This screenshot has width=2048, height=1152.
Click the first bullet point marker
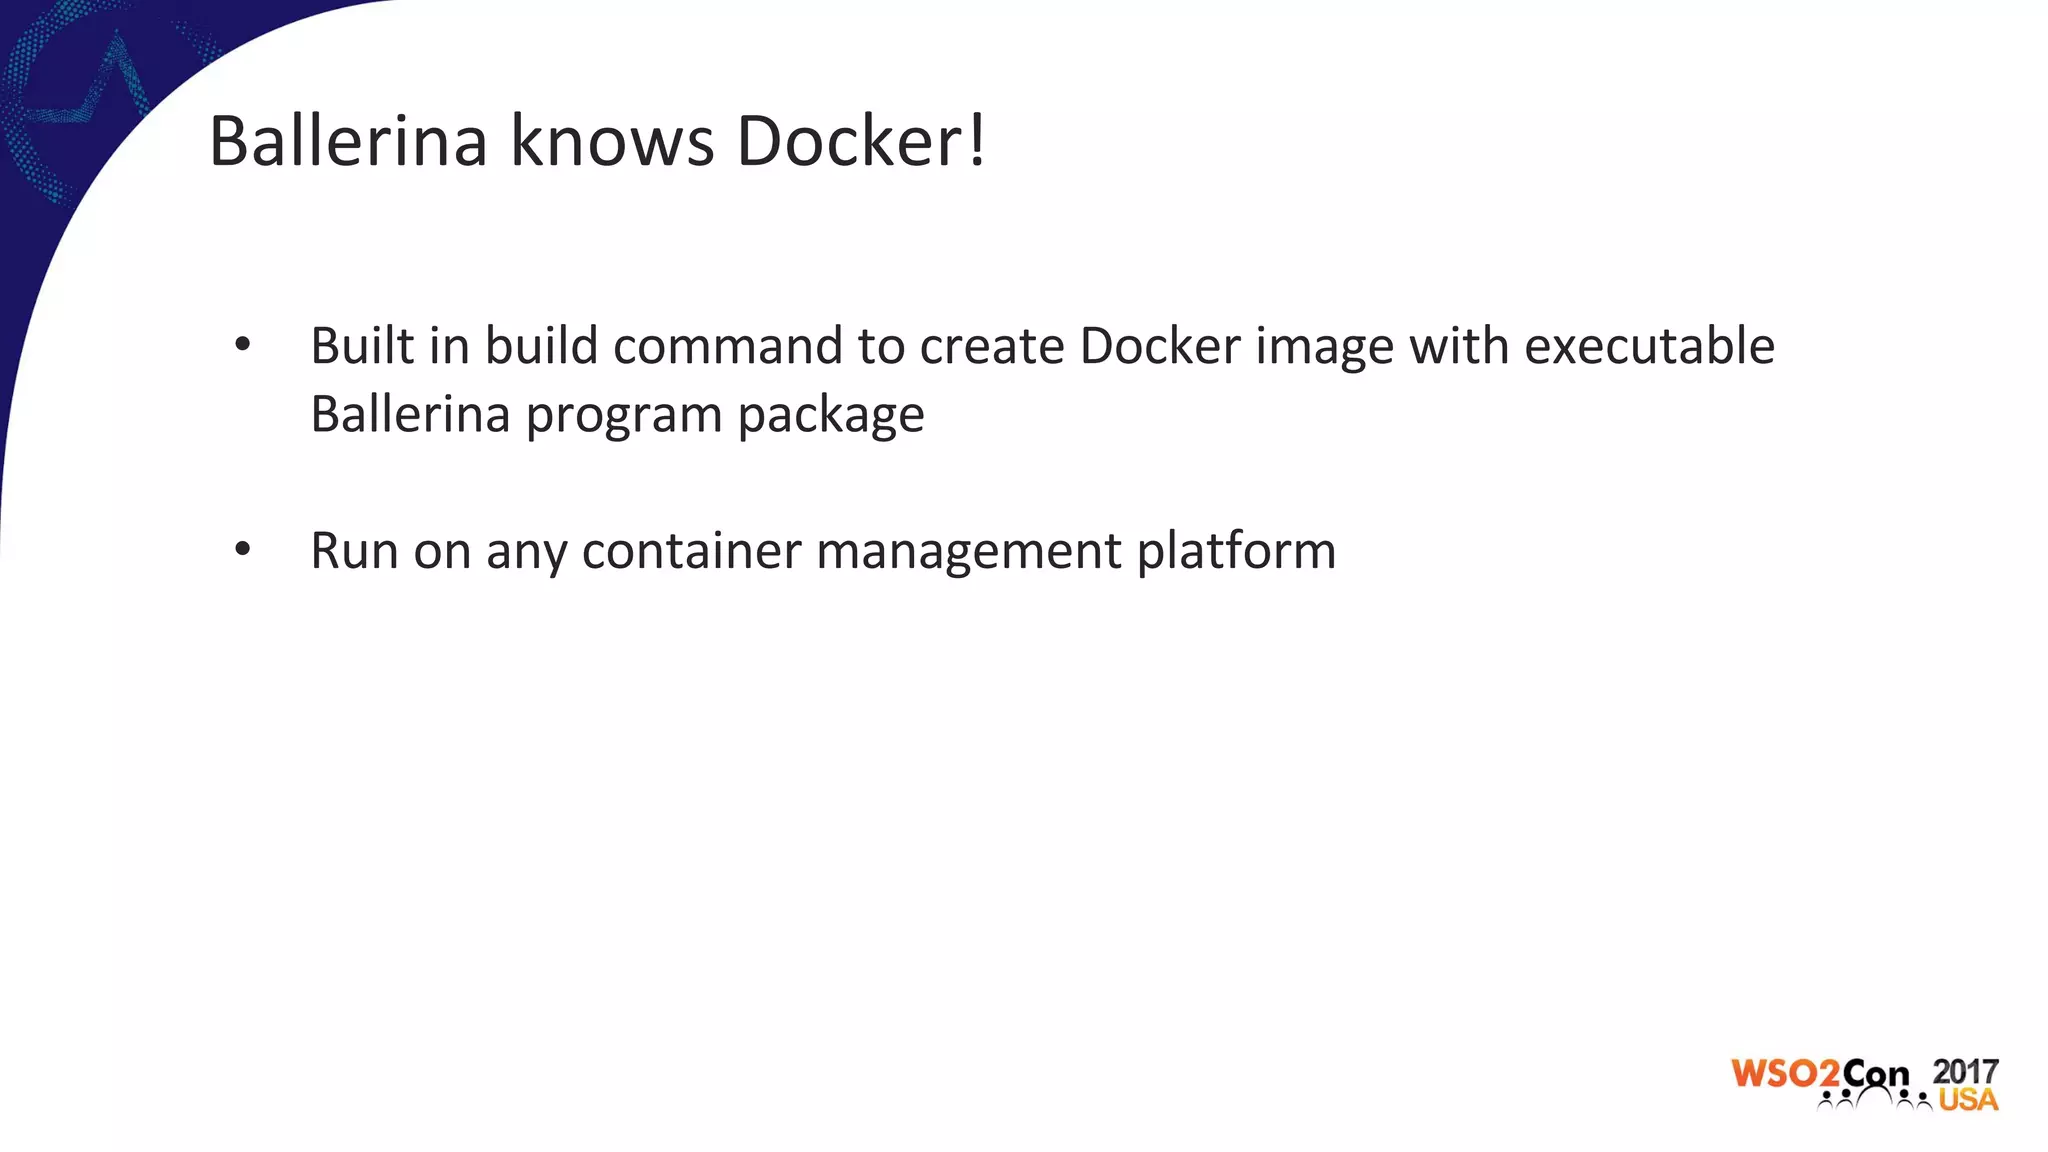tap(242, 346)
